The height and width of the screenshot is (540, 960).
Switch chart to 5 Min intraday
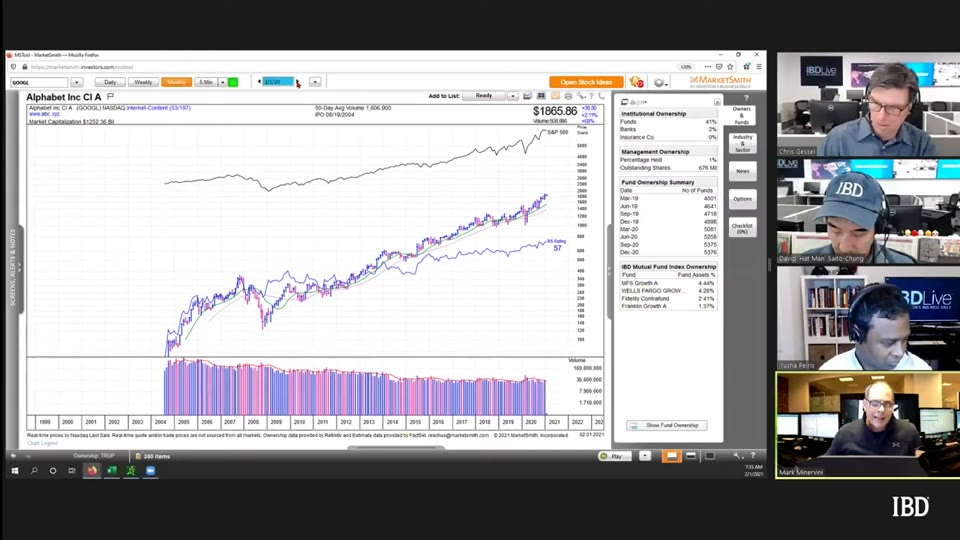tap(206, 82)
